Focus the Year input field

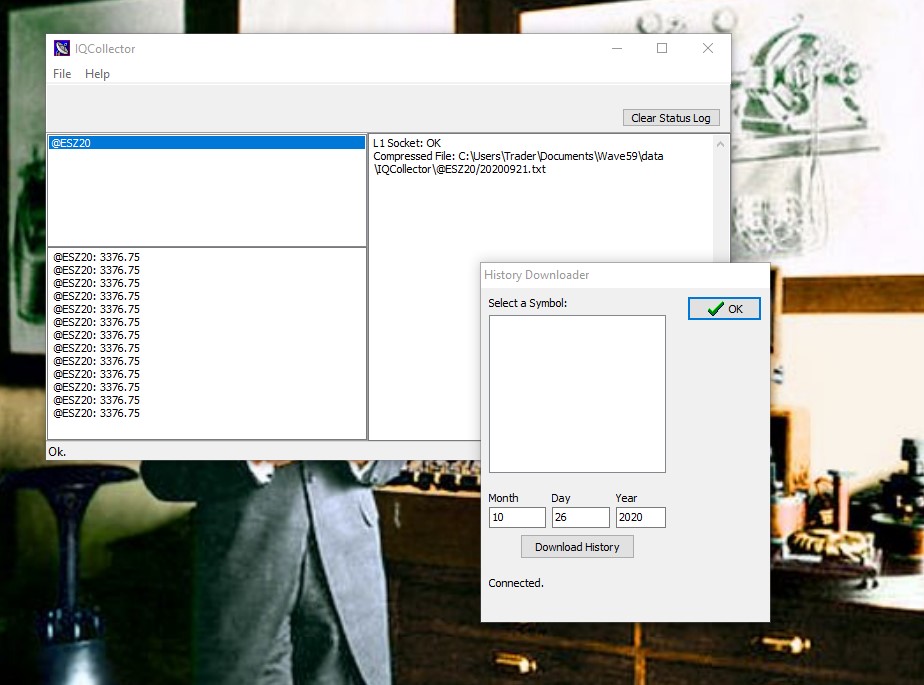641,517
